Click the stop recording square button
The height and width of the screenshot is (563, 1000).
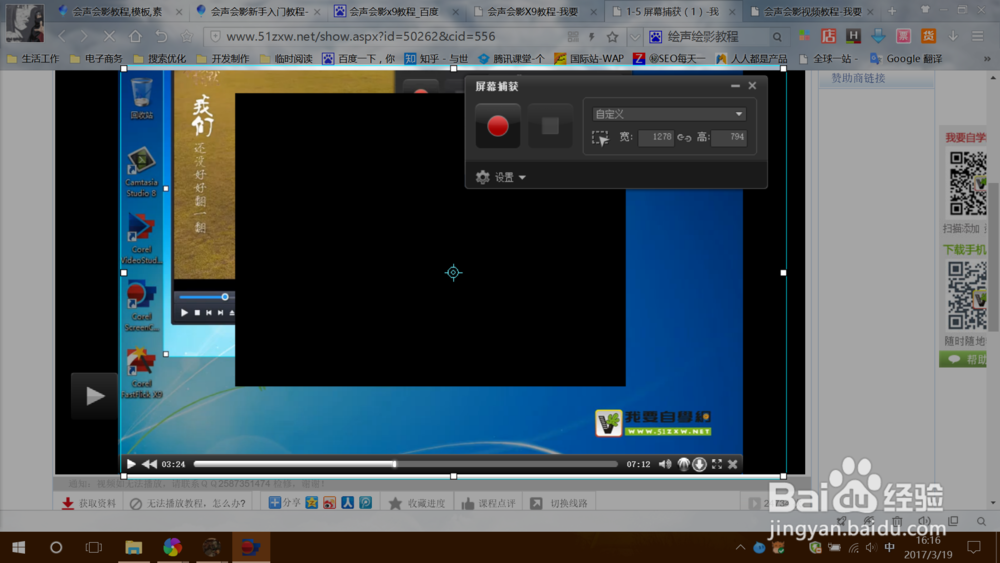pos(550,126)
